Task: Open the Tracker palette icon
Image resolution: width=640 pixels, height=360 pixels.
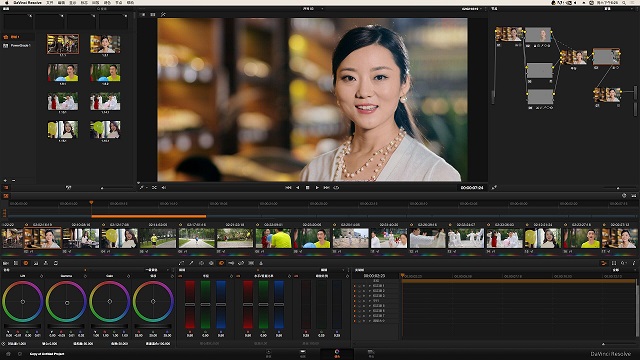Action: [211, 263]
